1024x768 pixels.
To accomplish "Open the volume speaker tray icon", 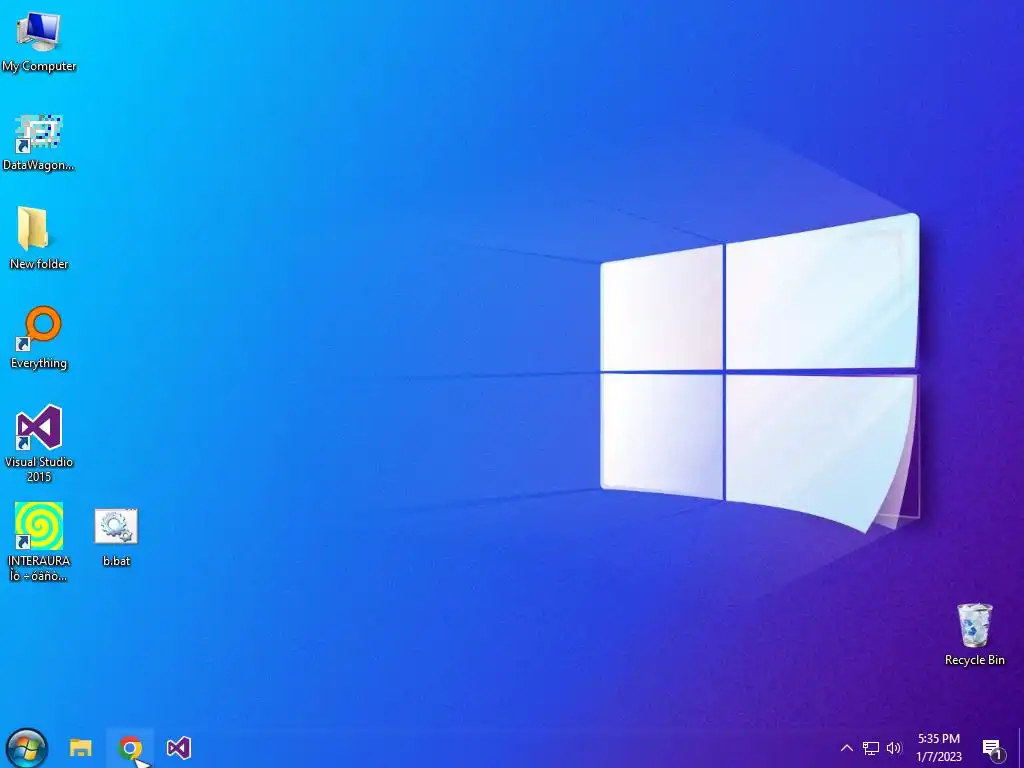I will pos(894,748).
